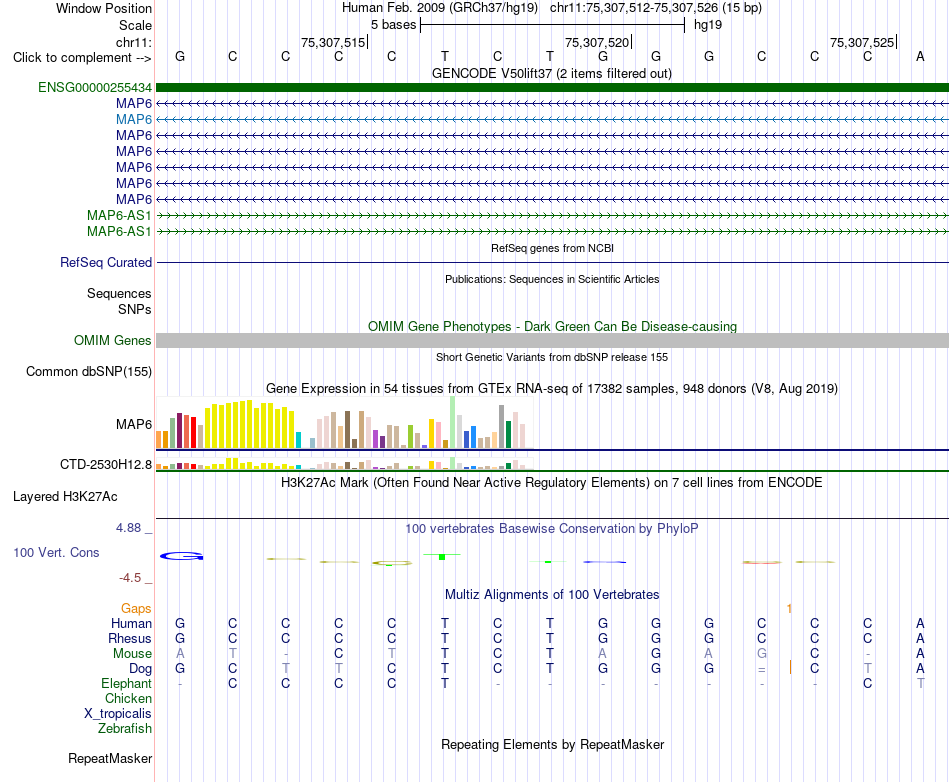Screen dimensions: 950x782
Task: Click the RefSeq Curated track label
Action: tap(105, 262)
